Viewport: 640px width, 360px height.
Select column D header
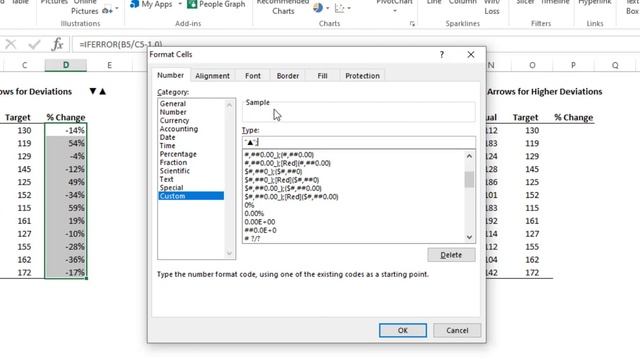66,65
